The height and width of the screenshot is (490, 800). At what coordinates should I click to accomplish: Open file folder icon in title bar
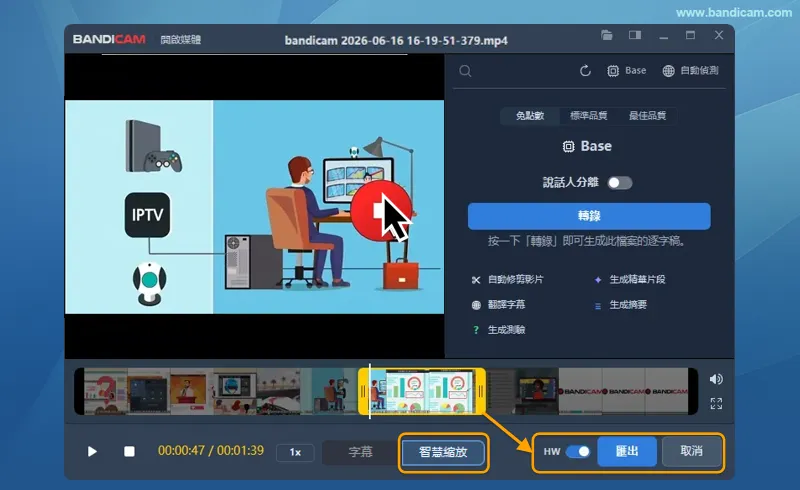click(607, 35)
